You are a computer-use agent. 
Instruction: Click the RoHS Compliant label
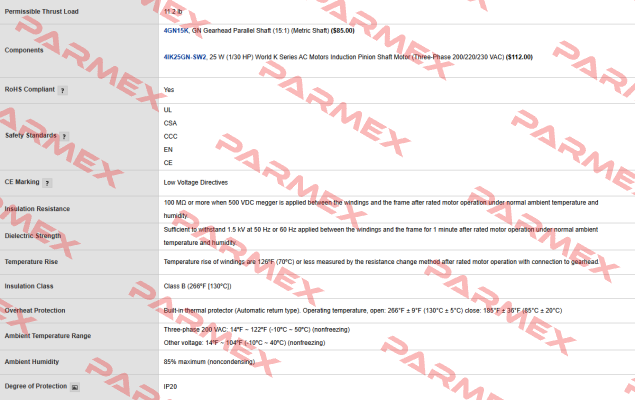coord(30,89)
